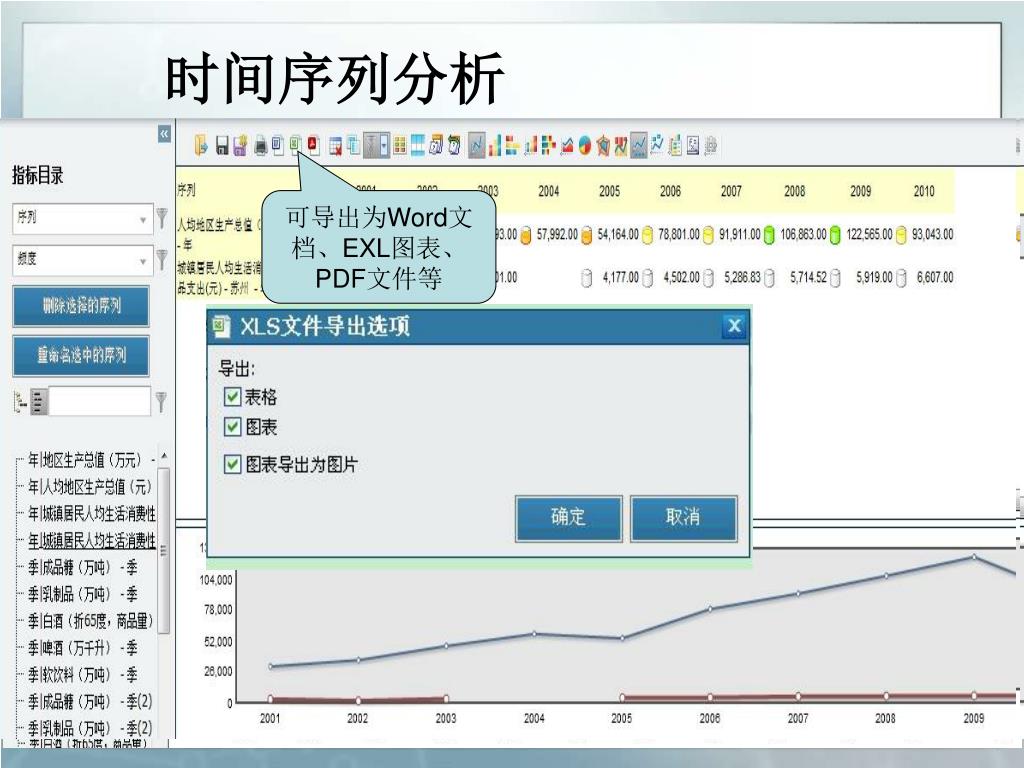
Task: Toggle the 图表 checkbox
Action: click(x=232, y=427)
